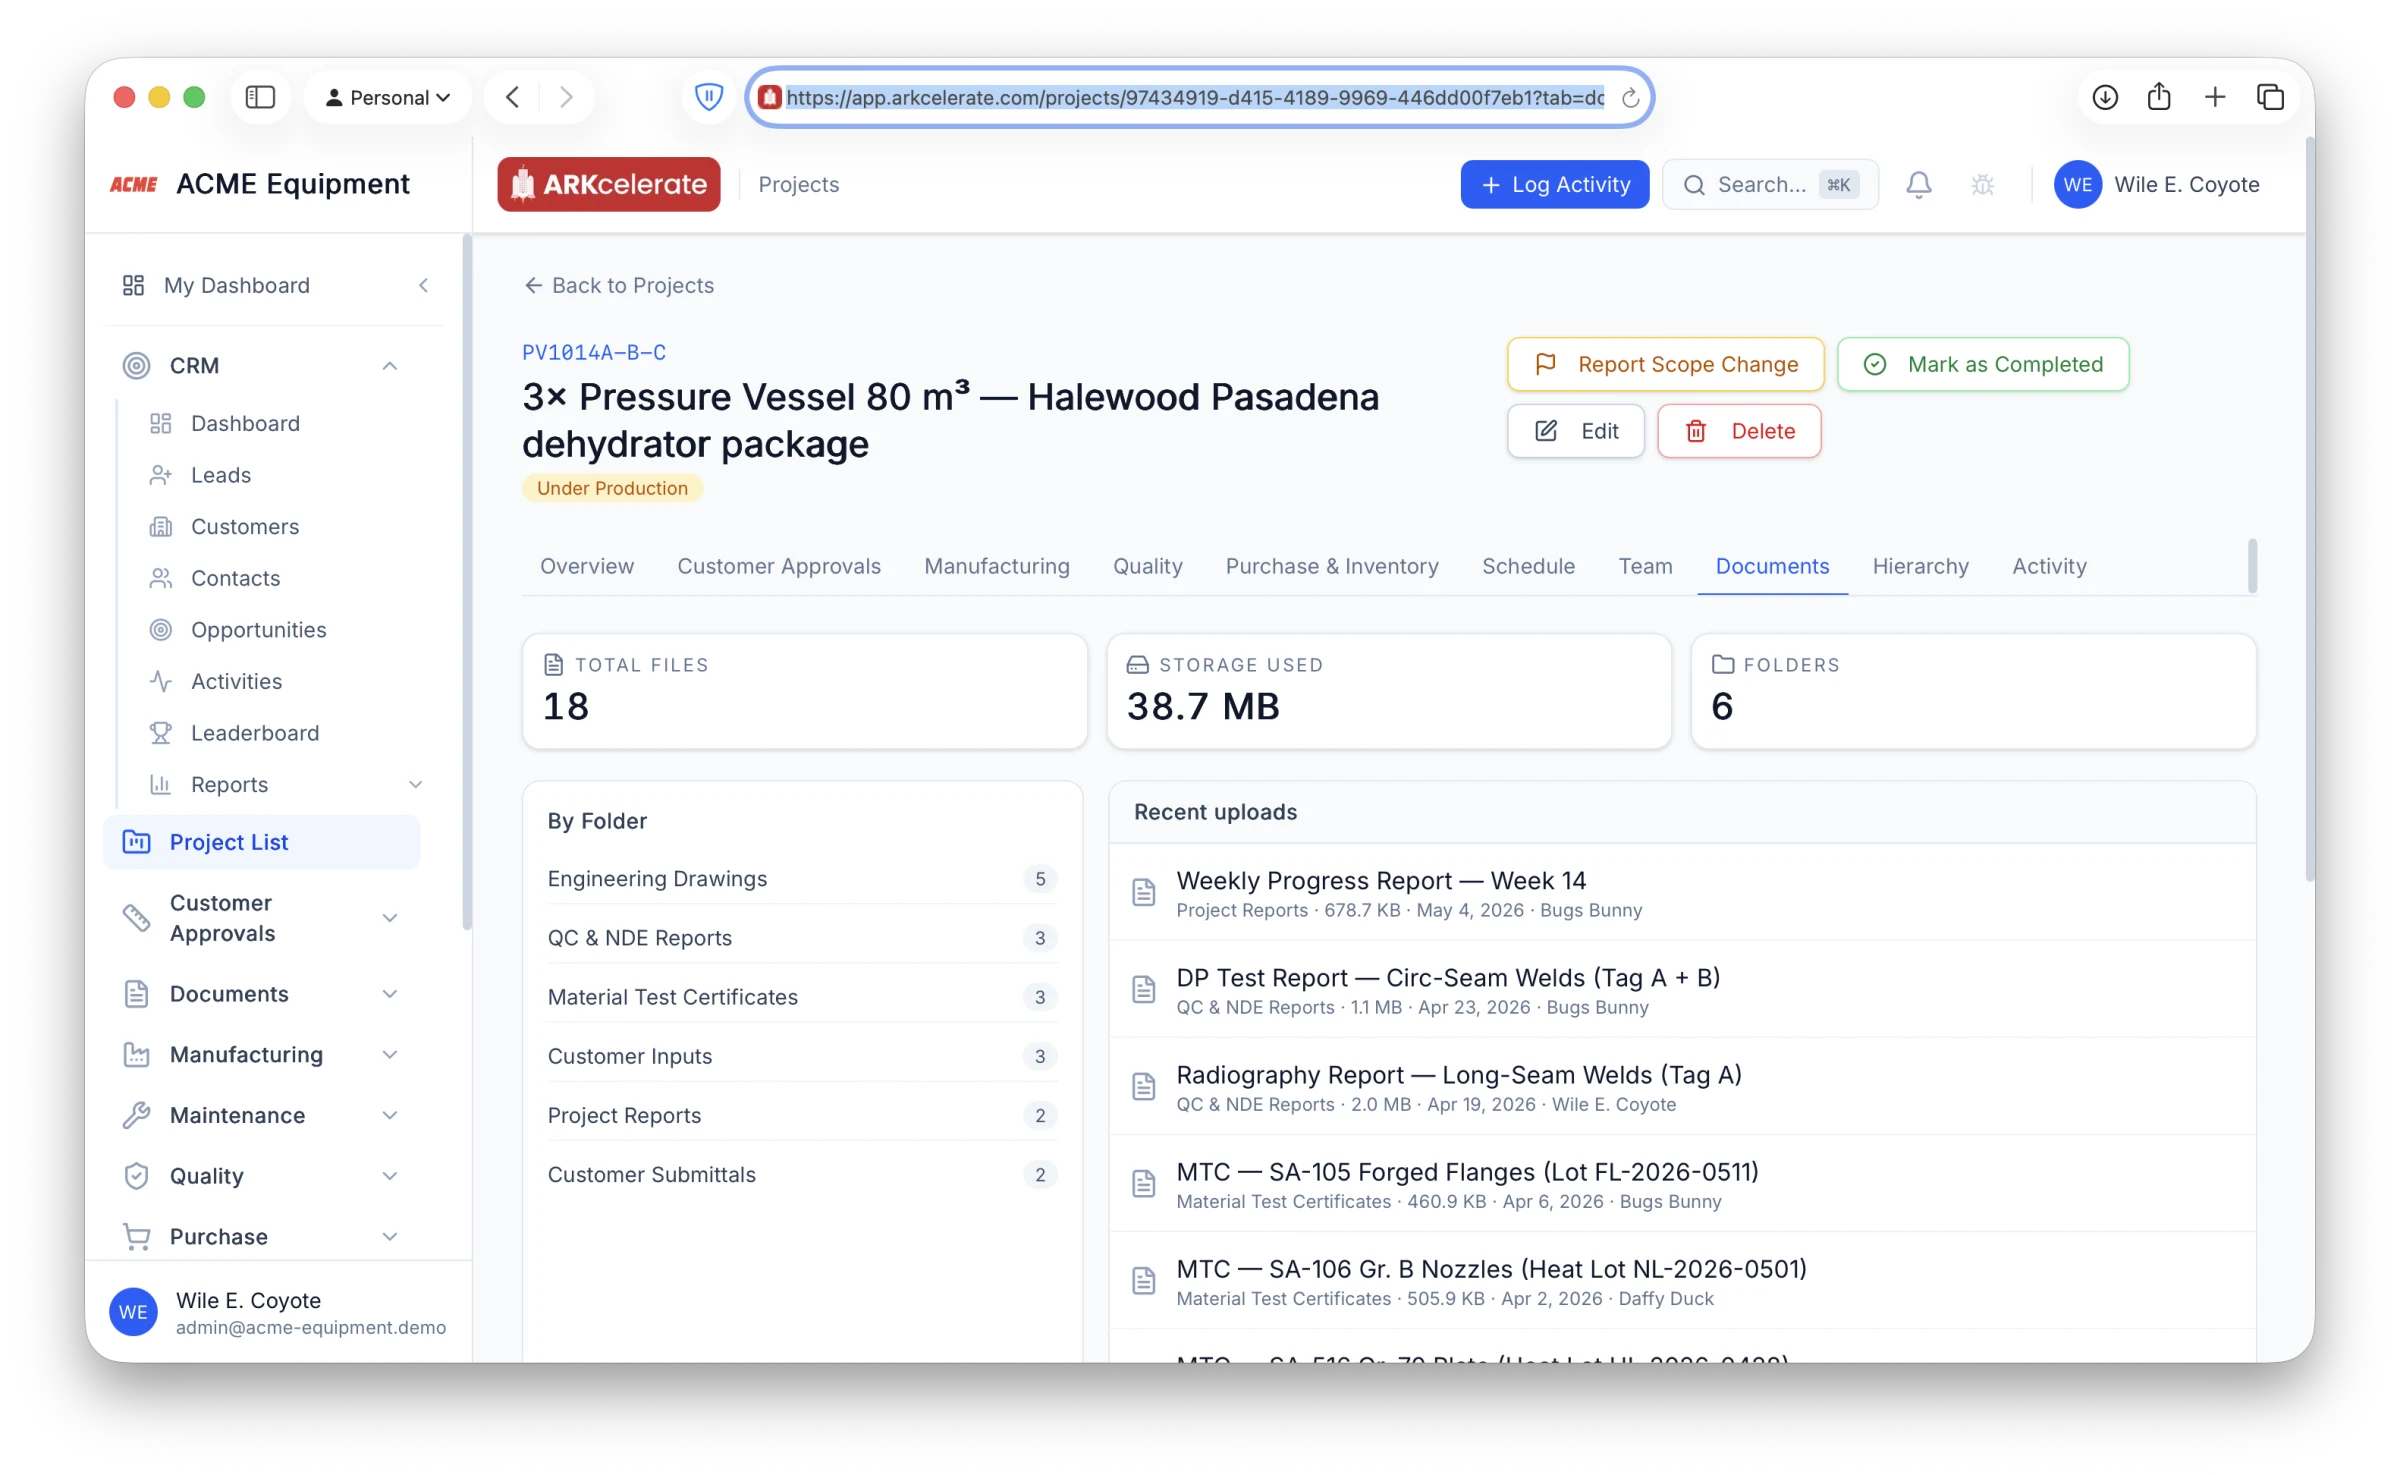The height and width of the screenshot is (1475, 2400).
Task: Open the Hierarchy tab
Action: tap(1920, 567)
